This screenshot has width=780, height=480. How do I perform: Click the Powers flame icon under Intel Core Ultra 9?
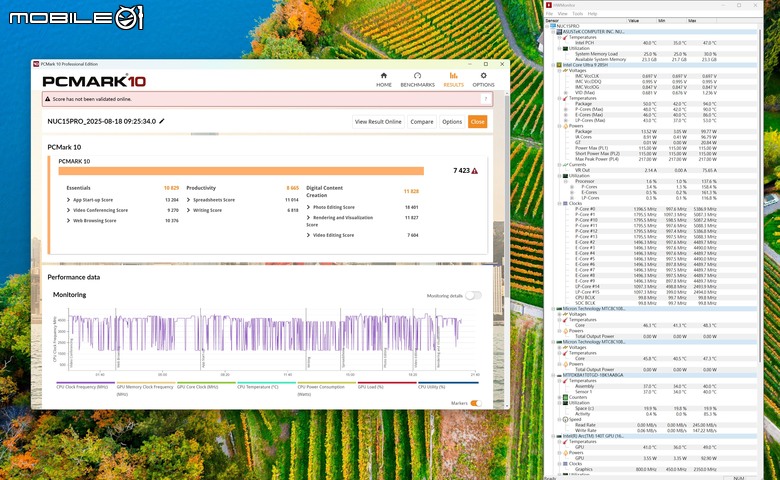pos(565,126)
